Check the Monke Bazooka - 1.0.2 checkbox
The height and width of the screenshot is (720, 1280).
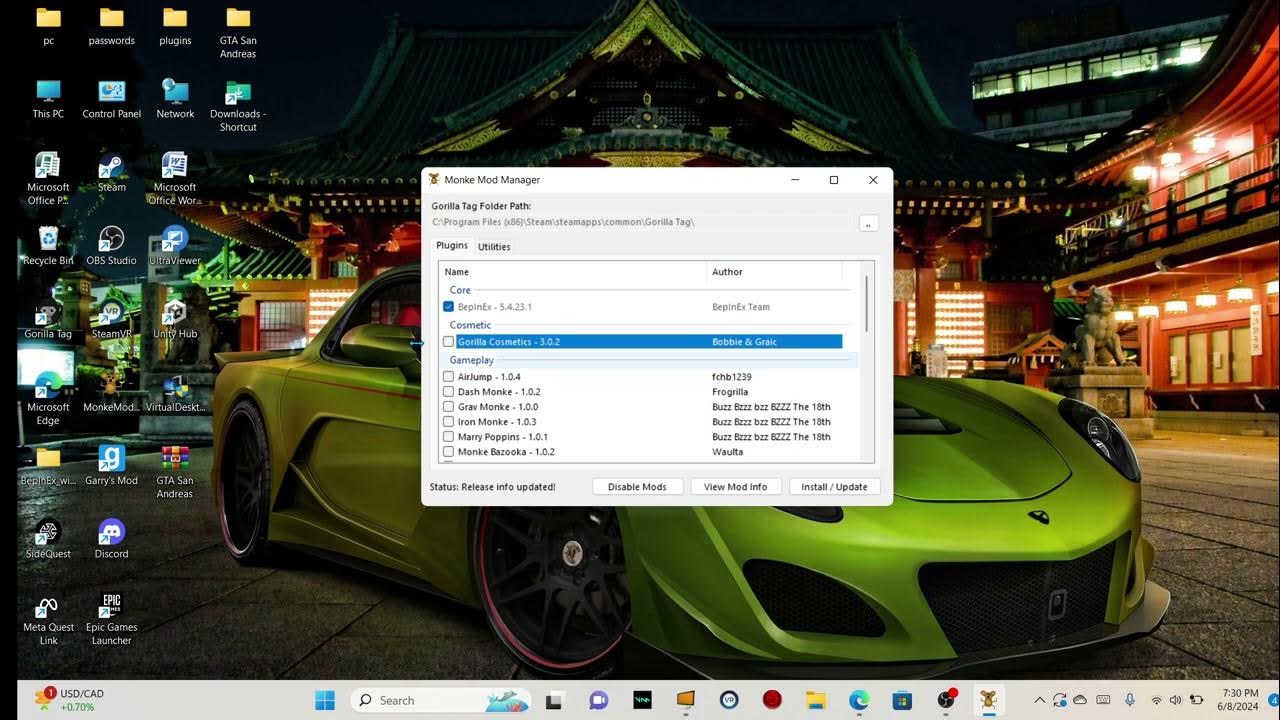448,452
